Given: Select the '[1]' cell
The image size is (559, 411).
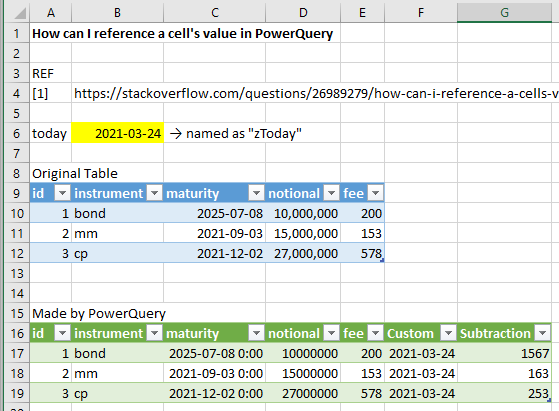Looking at the screenshot, I should point(51,93).
